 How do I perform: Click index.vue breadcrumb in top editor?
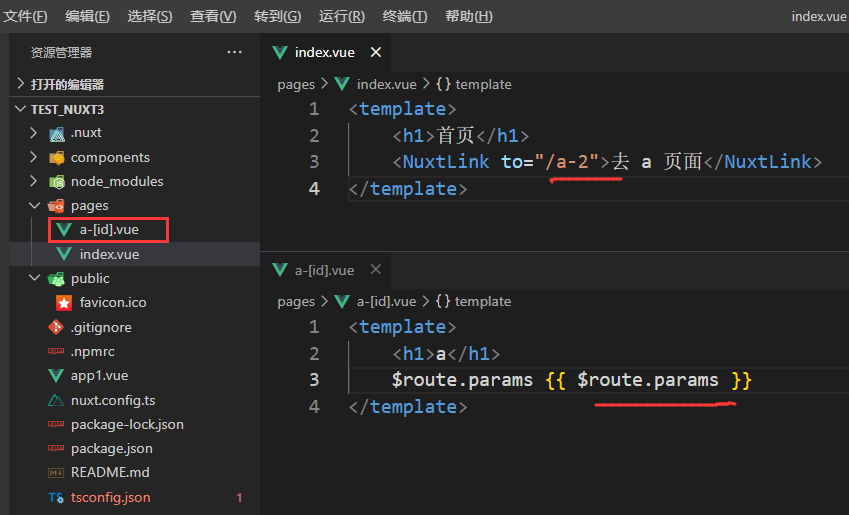click(387, 84)
